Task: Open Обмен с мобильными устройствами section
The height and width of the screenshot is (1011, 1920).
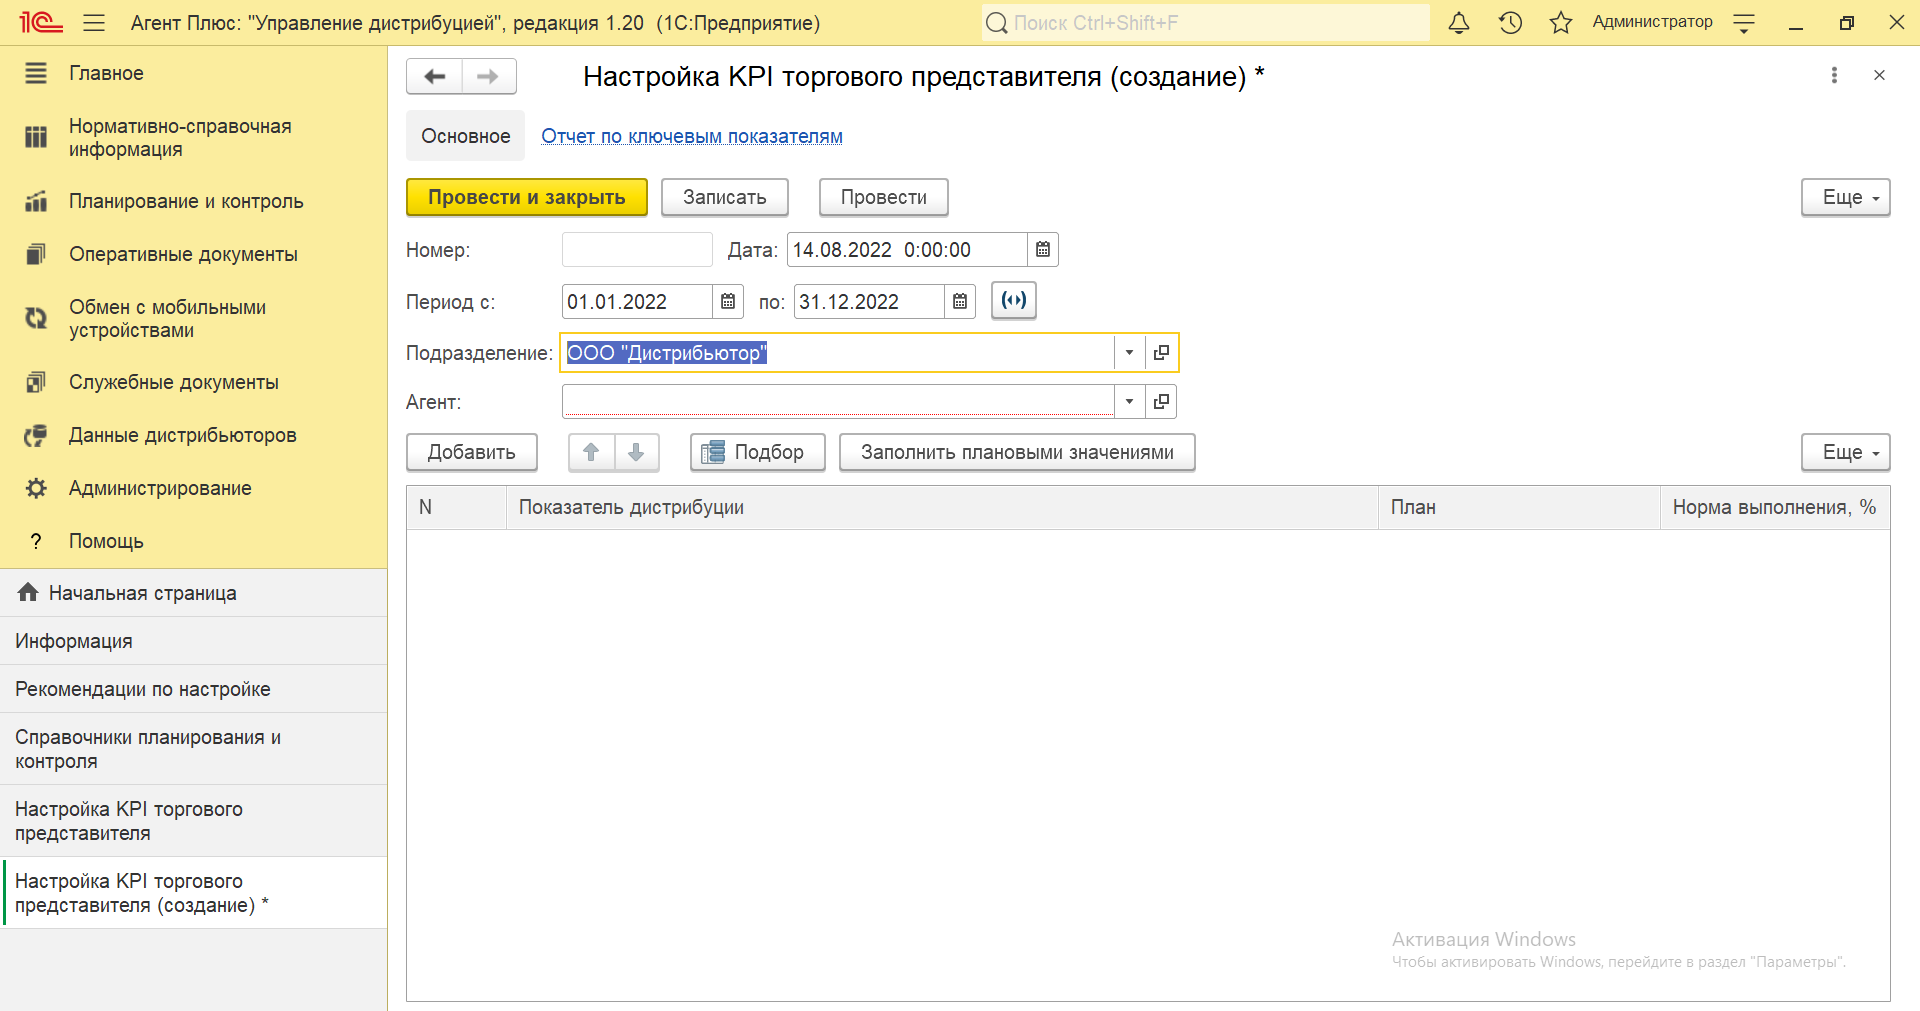Action: point(193,319)
